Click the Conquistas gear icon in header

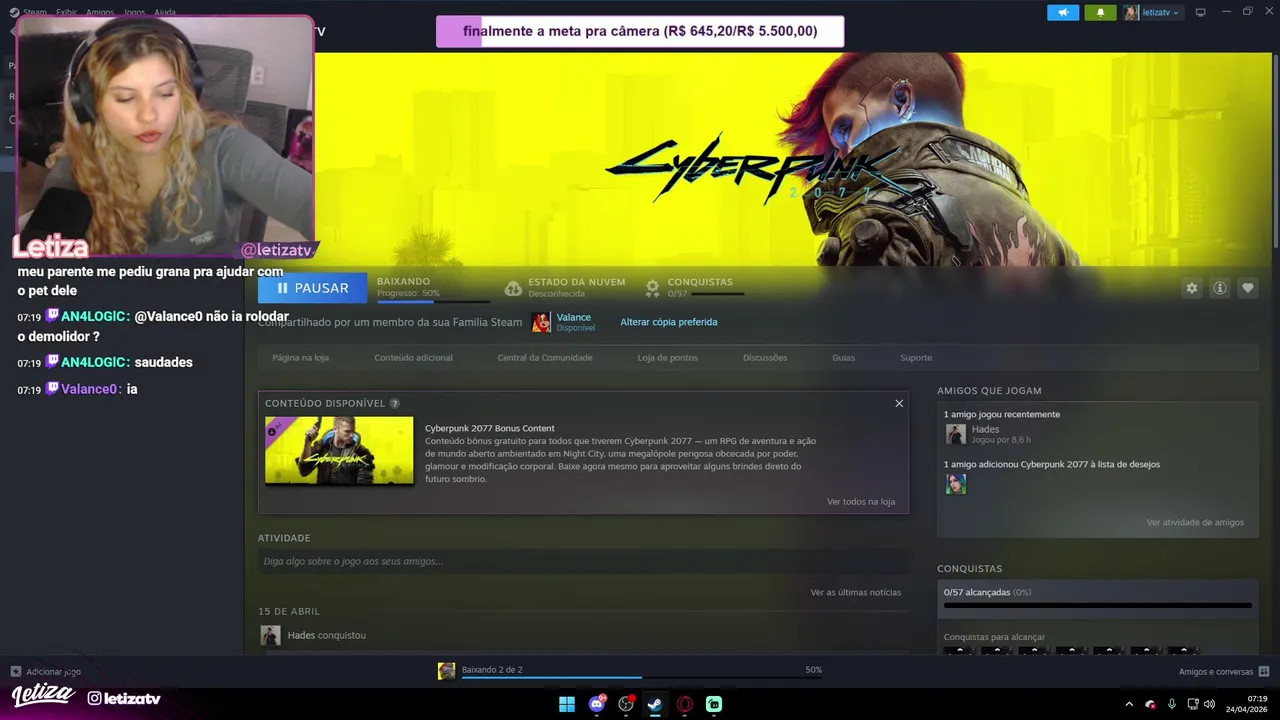point(652,288)
